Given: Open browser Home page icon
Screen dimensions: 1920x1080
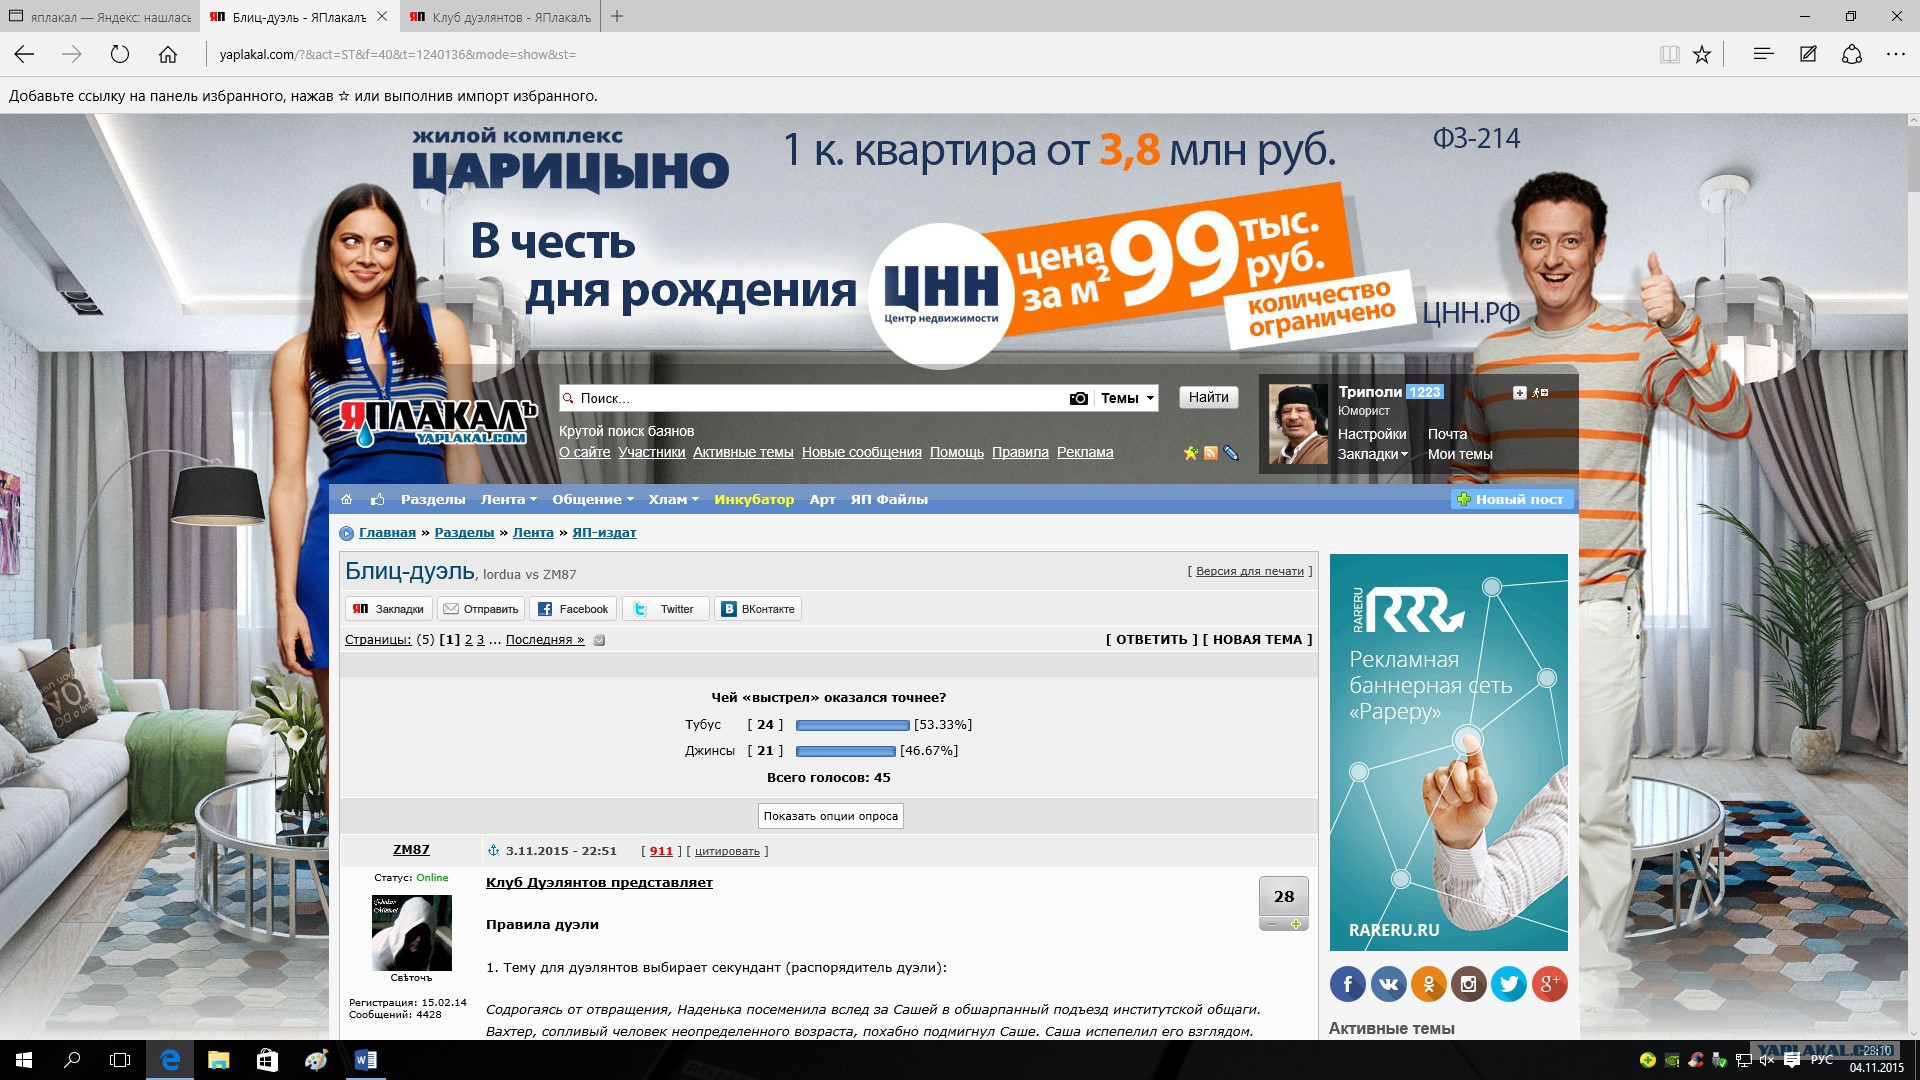Looking at the screenshot, I should tap(168, 55).
